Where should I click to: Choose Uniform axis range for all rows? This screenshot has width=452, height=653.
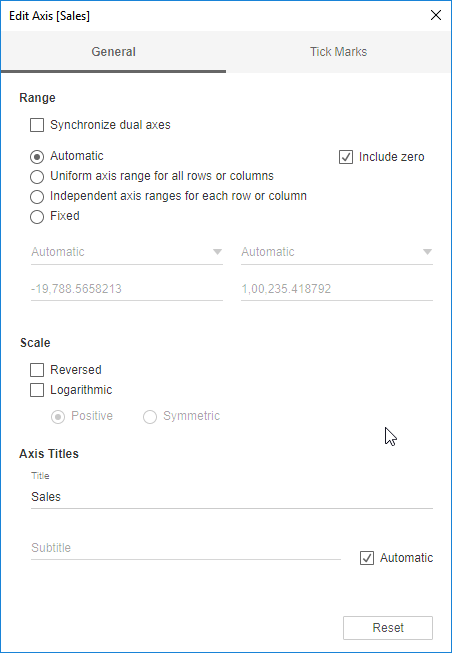point(37,177)
